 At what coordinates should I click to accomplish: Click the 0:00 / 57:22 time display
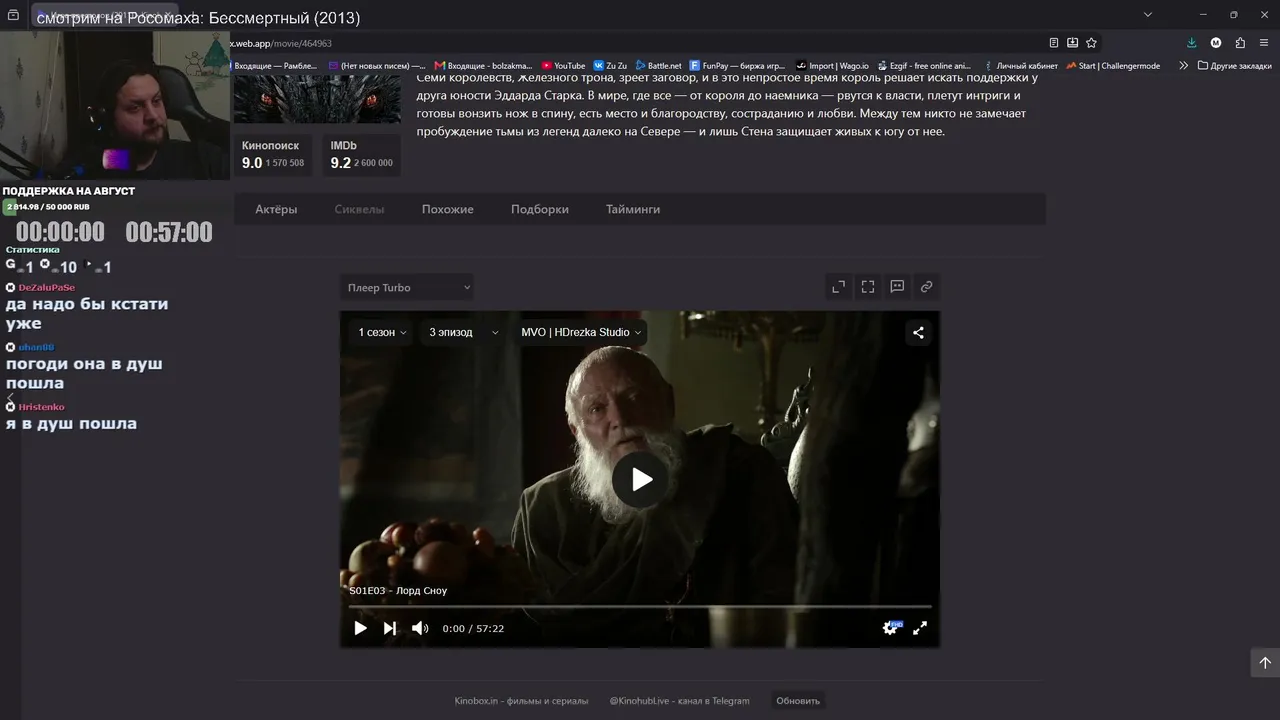(473, 629)
